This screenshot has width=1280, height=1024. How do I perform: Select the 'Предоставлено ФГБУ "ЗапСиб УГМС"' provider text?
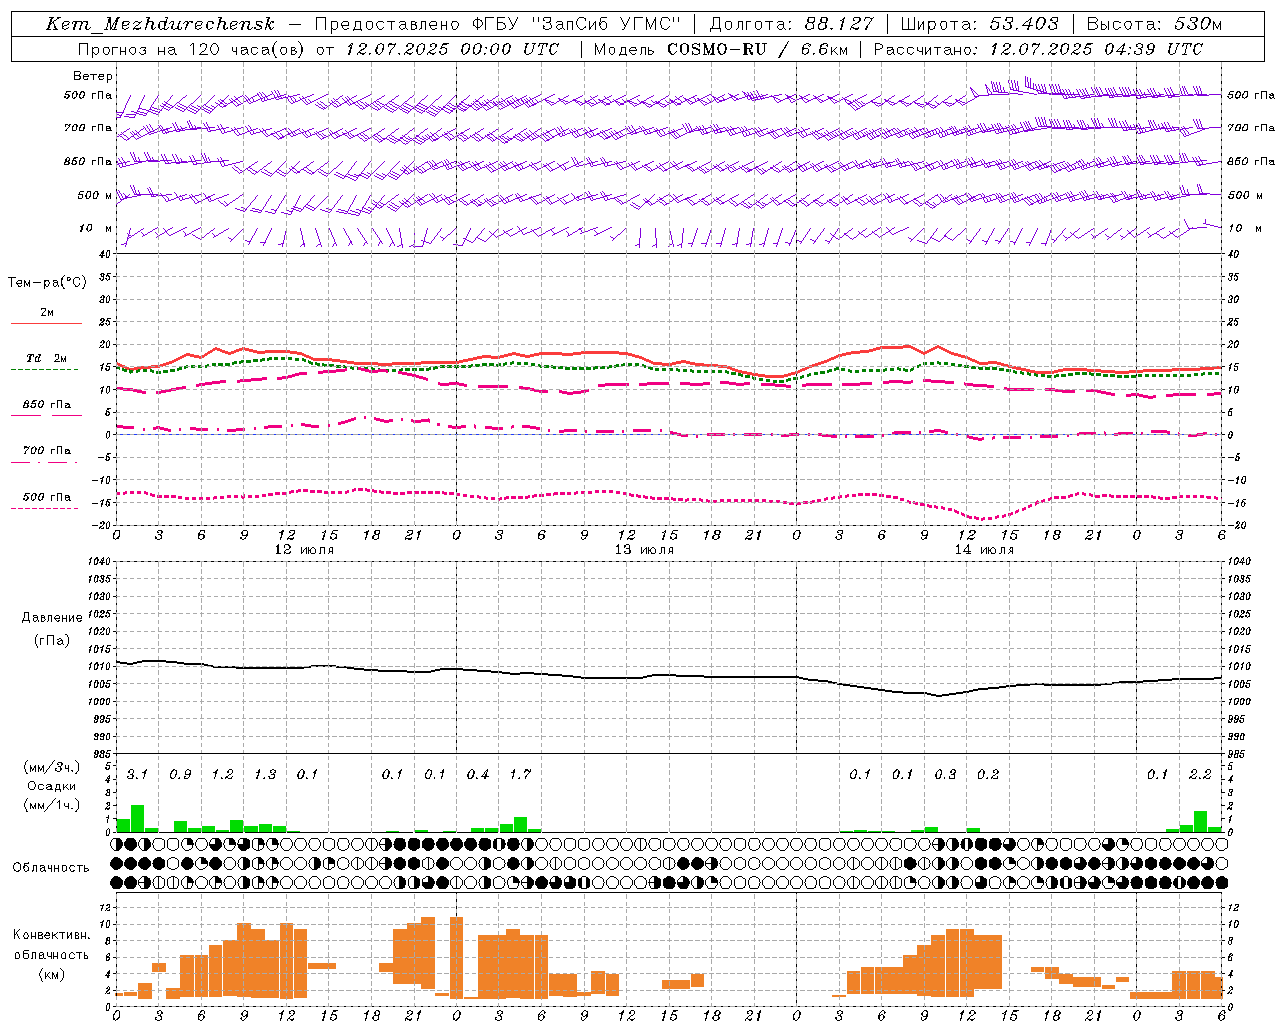click(x=498, y=24)
